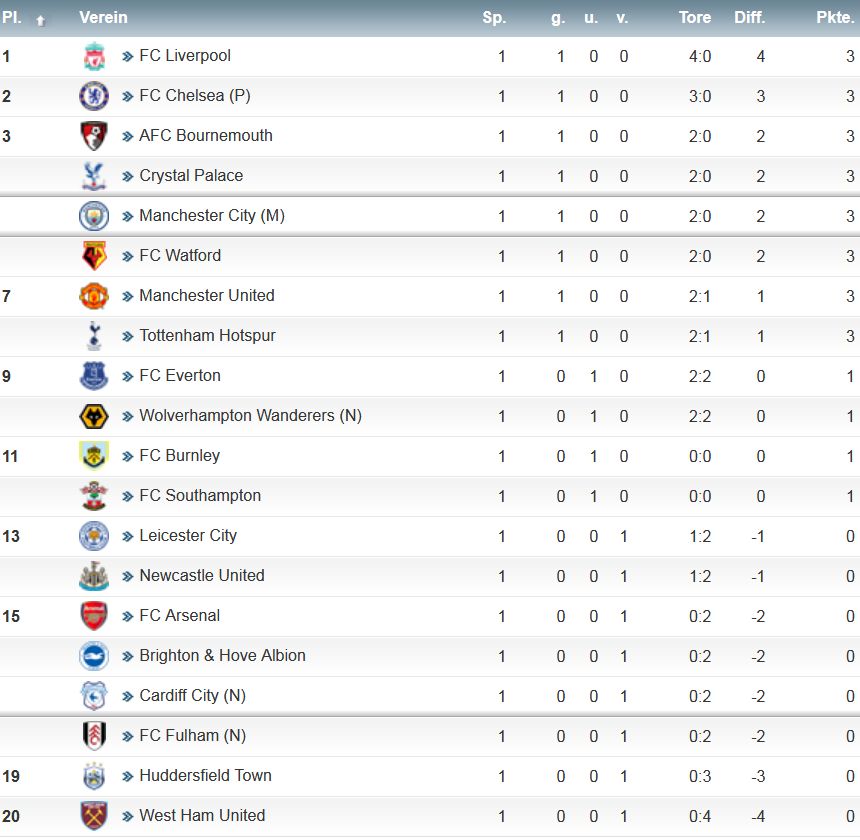The width and height of the screenshot is (860, 840).
Task: Select the Crystal Palace eagle crest
Action: click(94, 176)
